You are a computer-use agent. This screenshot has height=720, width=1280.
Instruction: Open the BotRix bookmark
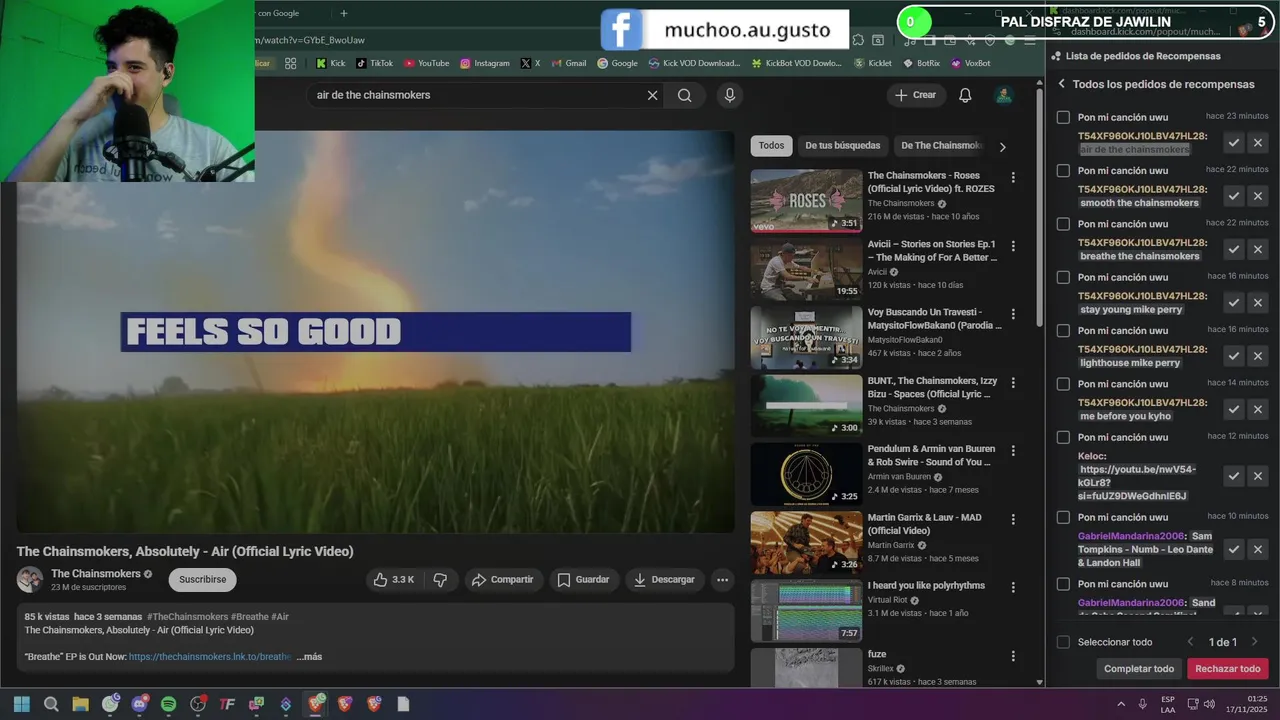920,63
